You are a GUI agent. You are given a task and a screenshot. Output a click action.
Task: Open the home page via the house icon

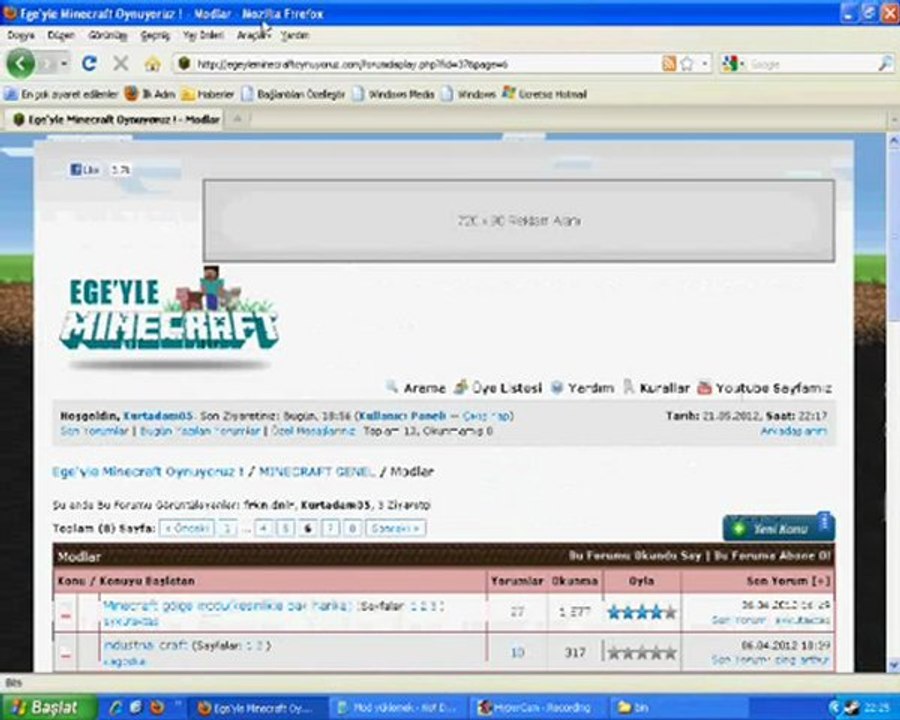coord(153,64)
